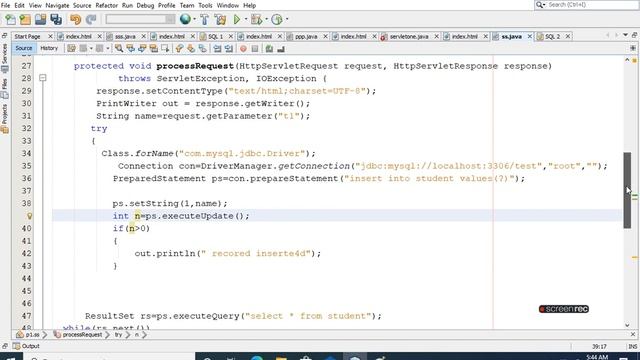The image size is (640, 360).
Task: Click the try breadcrumb item
Action: [118, 335]
